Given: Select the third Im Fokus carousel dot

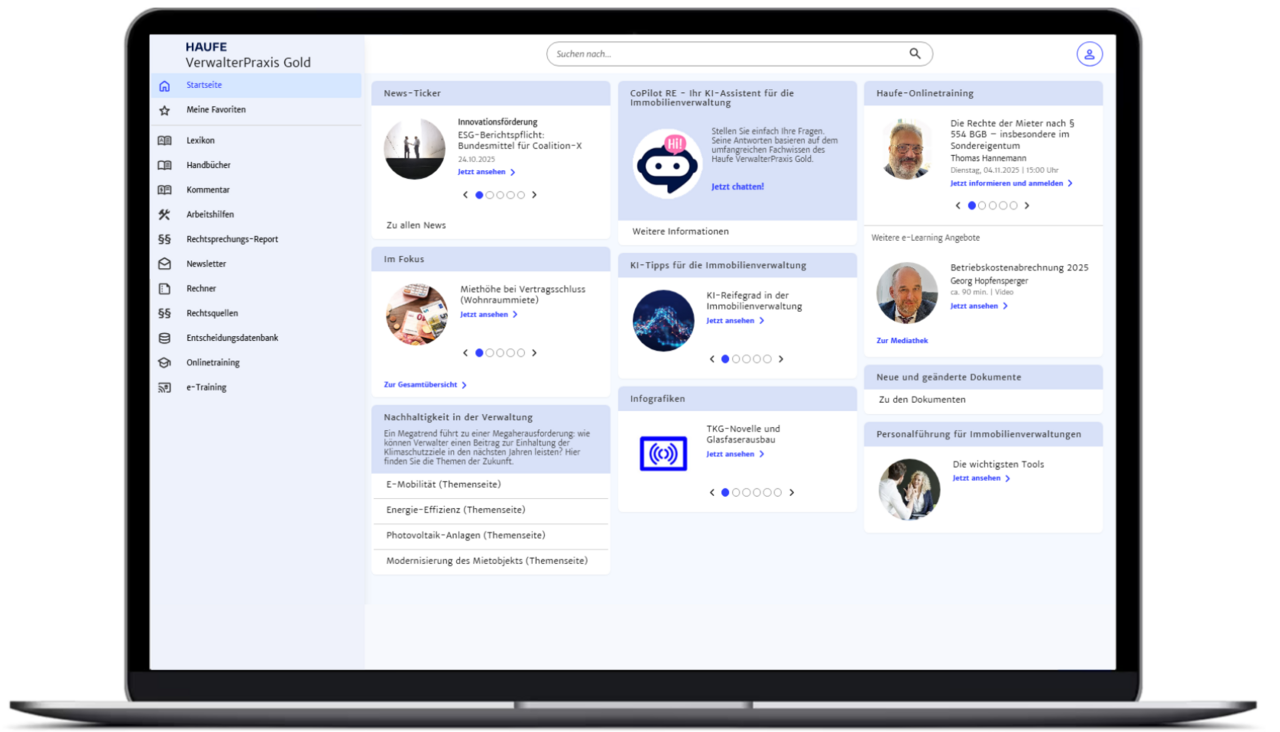Looking at the screenshot, I should pos(500,353).
